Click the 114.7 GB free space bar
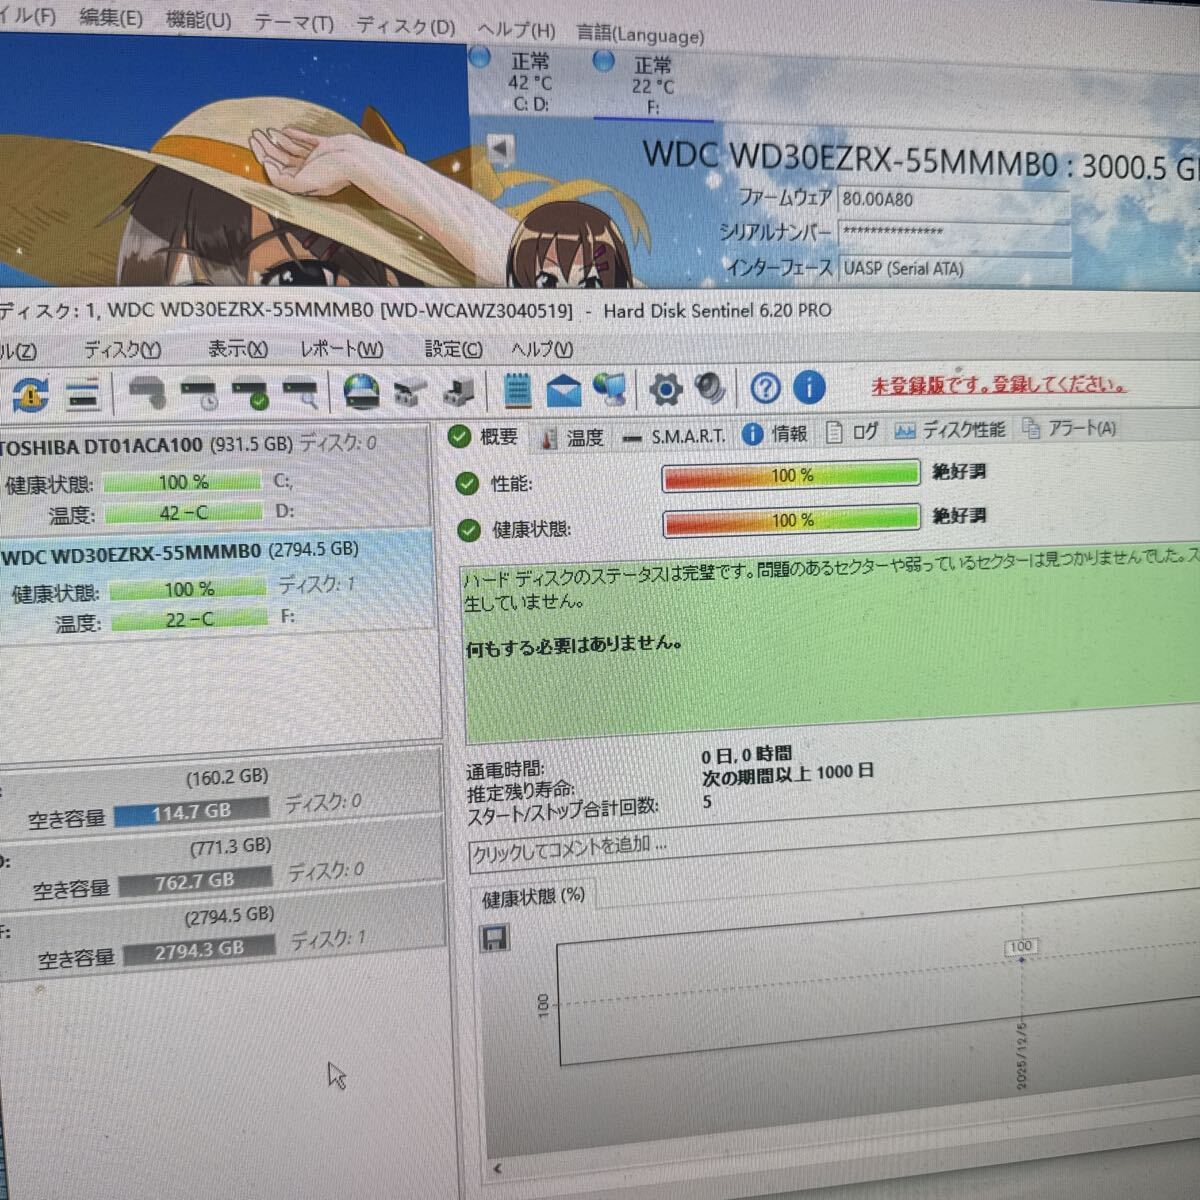 [191, 813]
